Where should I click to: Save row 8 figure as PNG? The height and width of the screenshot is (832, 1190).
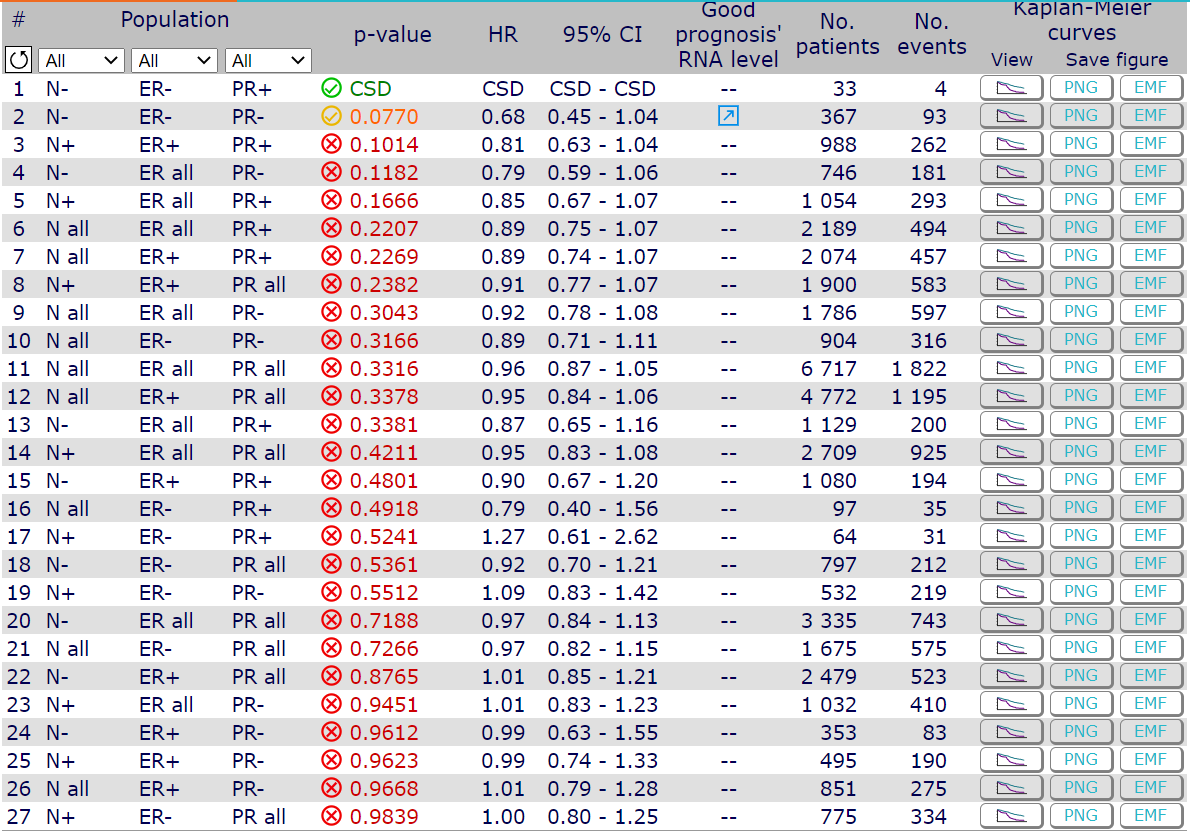click(x=1081, y=284)
